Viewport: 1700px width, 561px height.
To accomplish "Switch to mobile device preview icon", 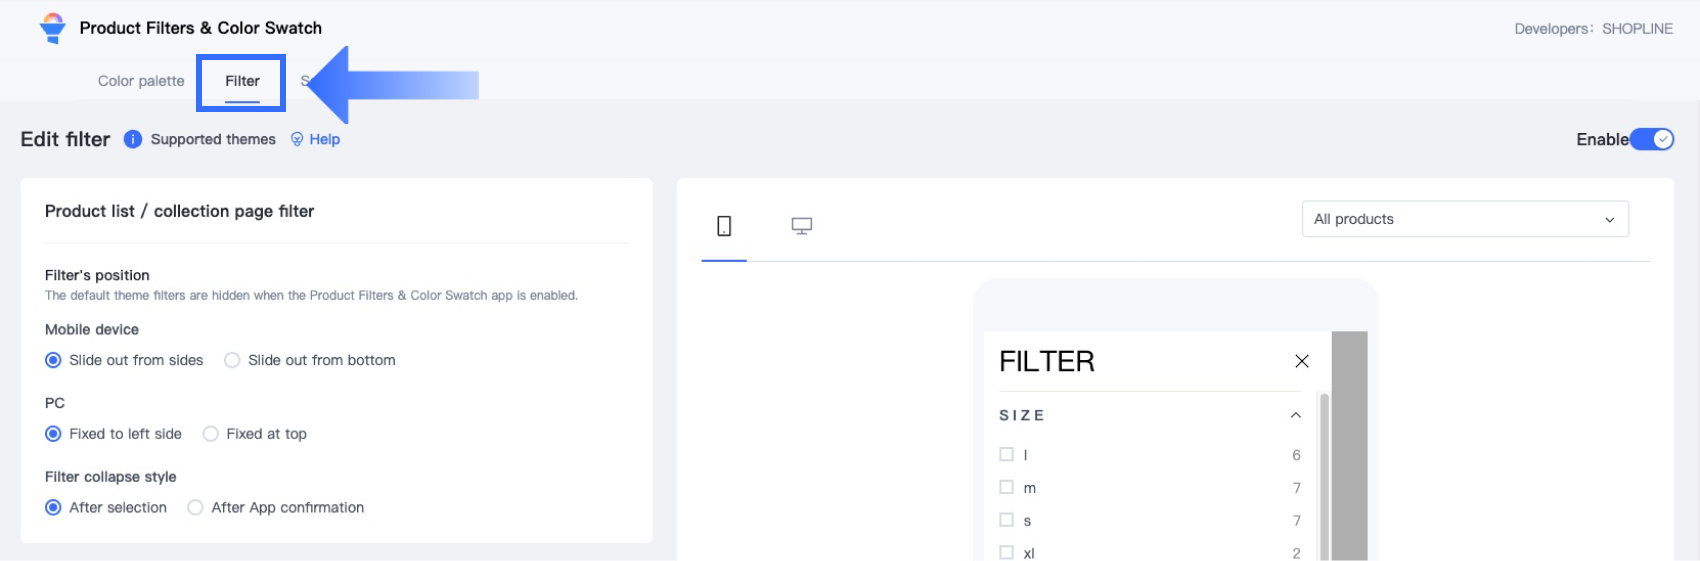I will (724, 226).
